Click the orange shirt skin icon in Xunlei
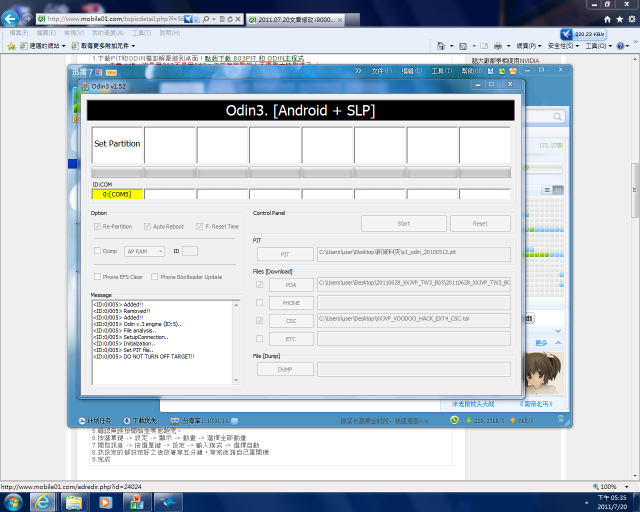Screen dimensions: 640x512 (513, 71)
